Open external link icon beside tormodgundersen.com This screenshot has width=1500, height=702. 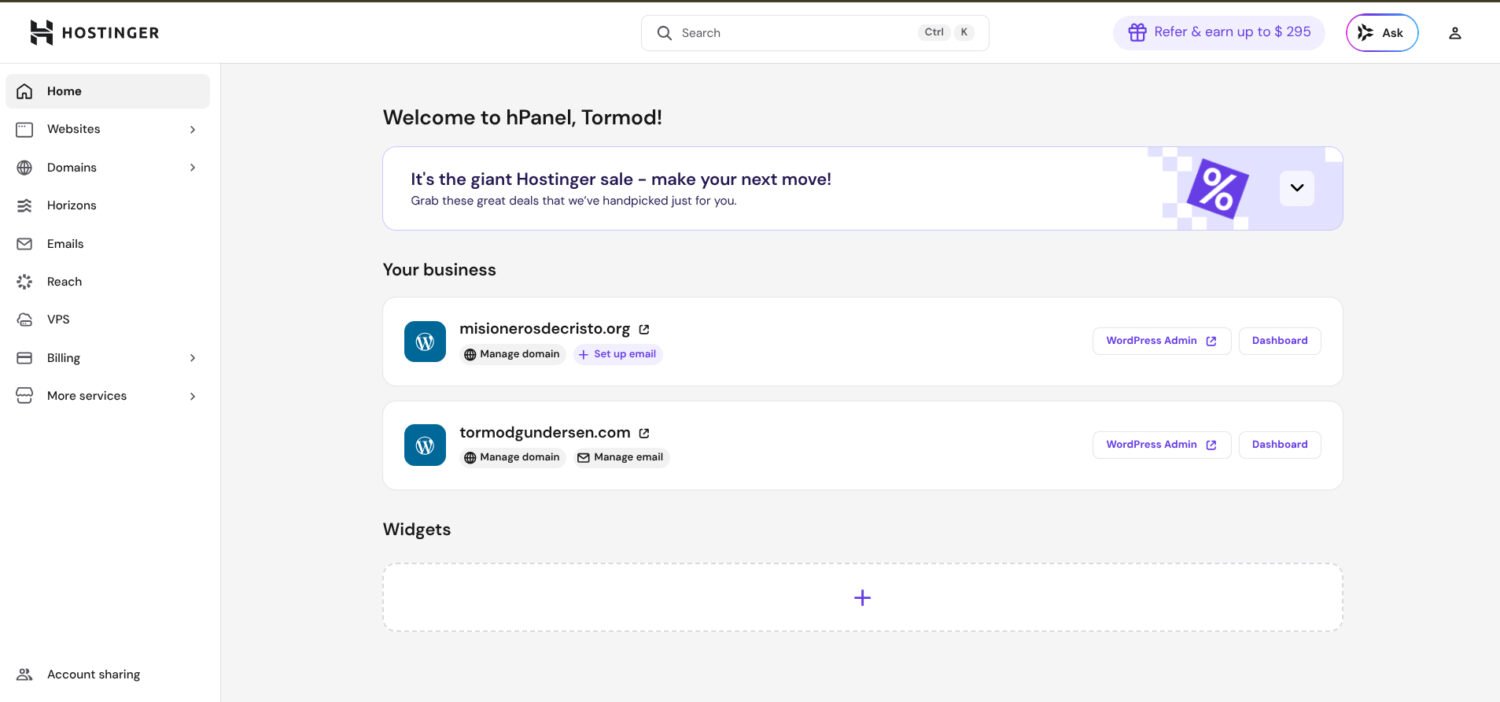[644, 433]
